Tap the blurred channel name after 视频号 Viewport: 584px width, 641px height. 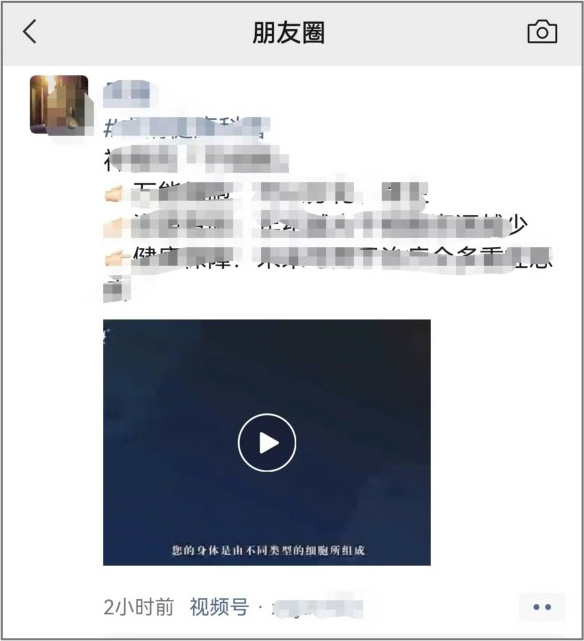[x=318, y=607]
